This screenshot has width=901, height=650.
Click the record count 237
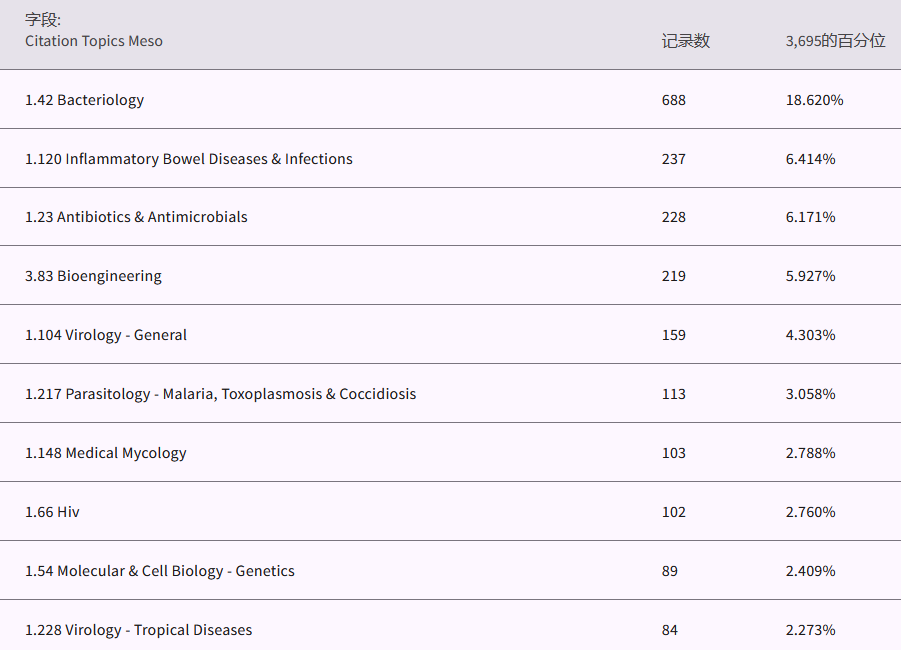(673, 159)
